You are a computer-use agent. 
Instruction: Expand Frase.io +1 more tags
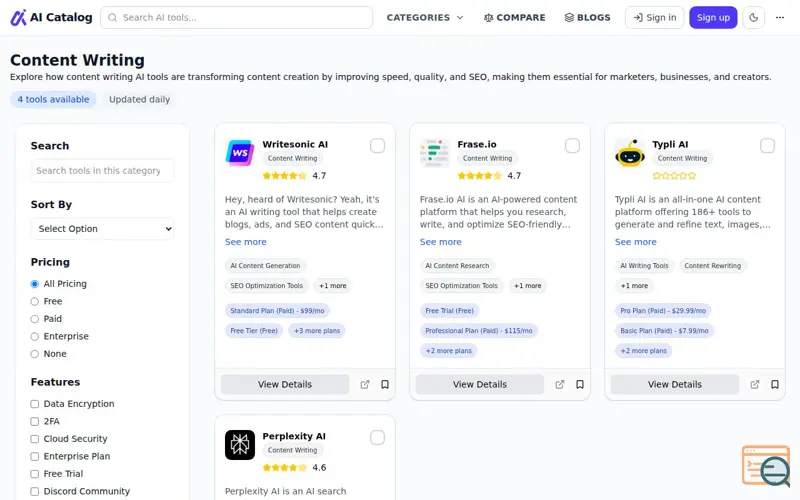pyautogui.click(x=528, y=286)
